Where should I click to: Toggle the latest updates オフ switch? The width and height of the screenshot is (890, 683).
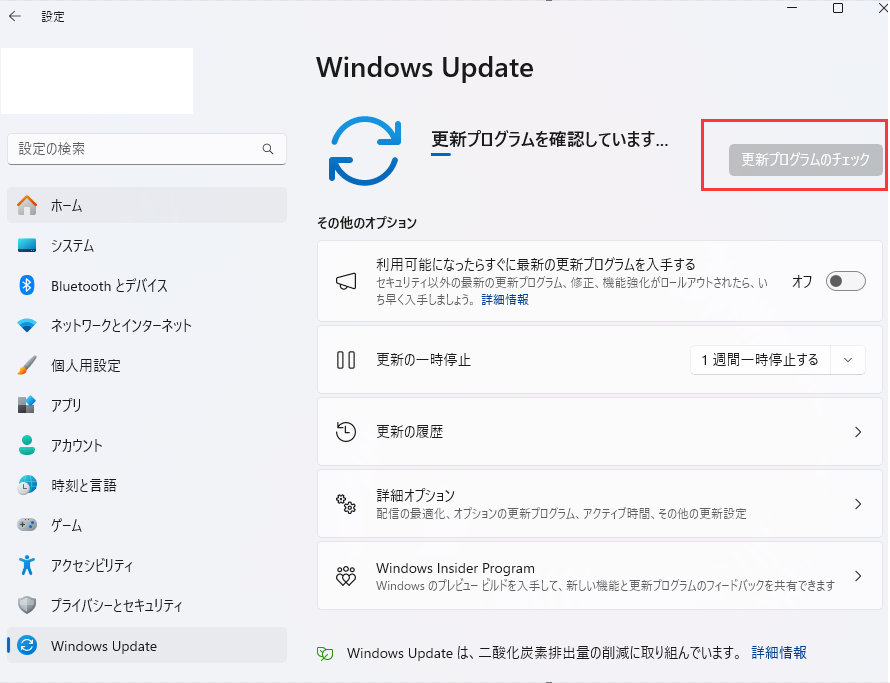coord(845,281)
